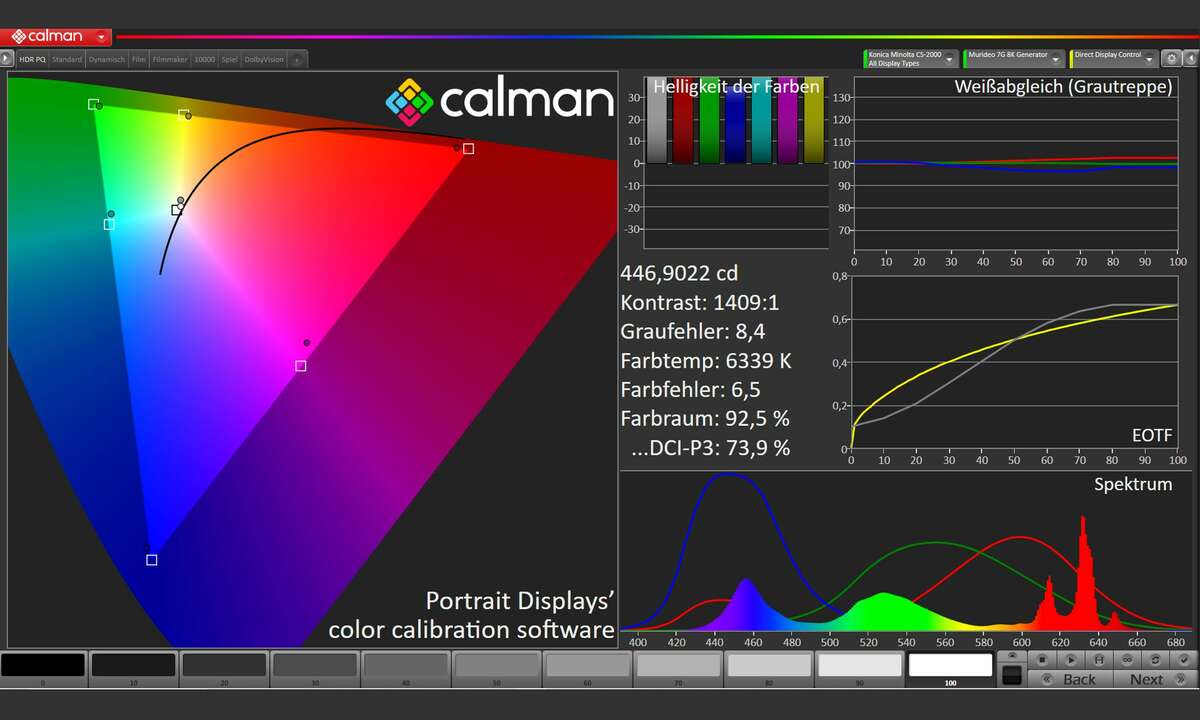Click the white luminance bar in Helligkeit chart
Image resolution: width=1200 pixels, height=720 pixels.
click(x=656, y=120)
